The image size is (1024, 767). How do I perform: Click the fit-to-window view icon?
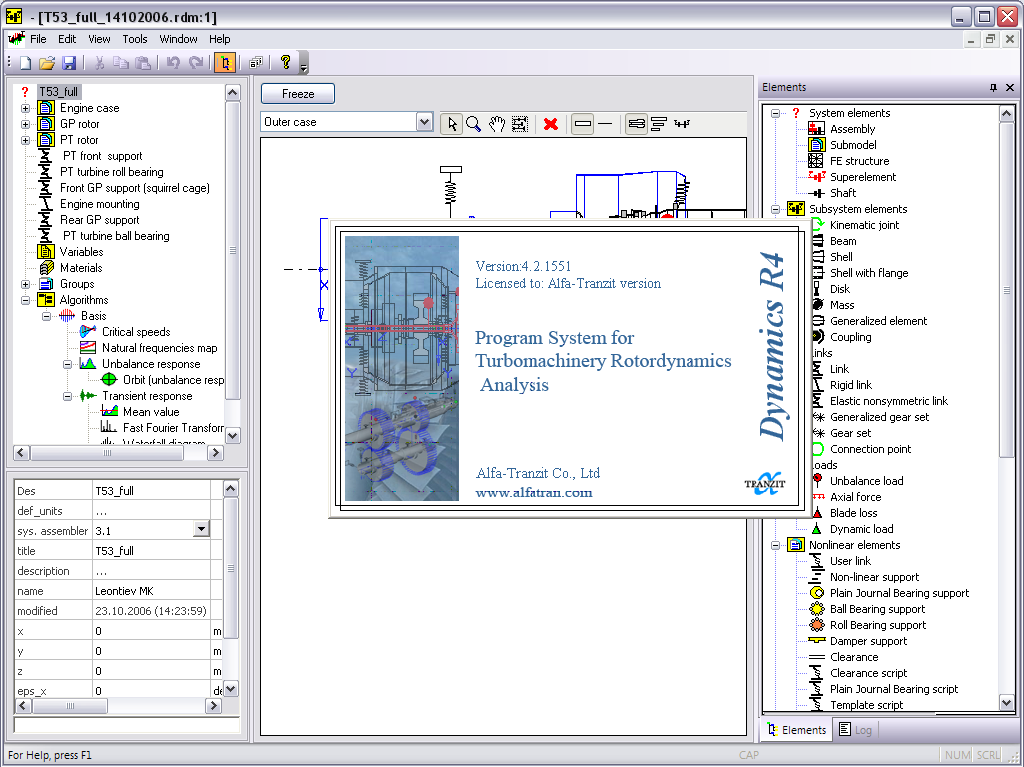[x=520, y=123]
